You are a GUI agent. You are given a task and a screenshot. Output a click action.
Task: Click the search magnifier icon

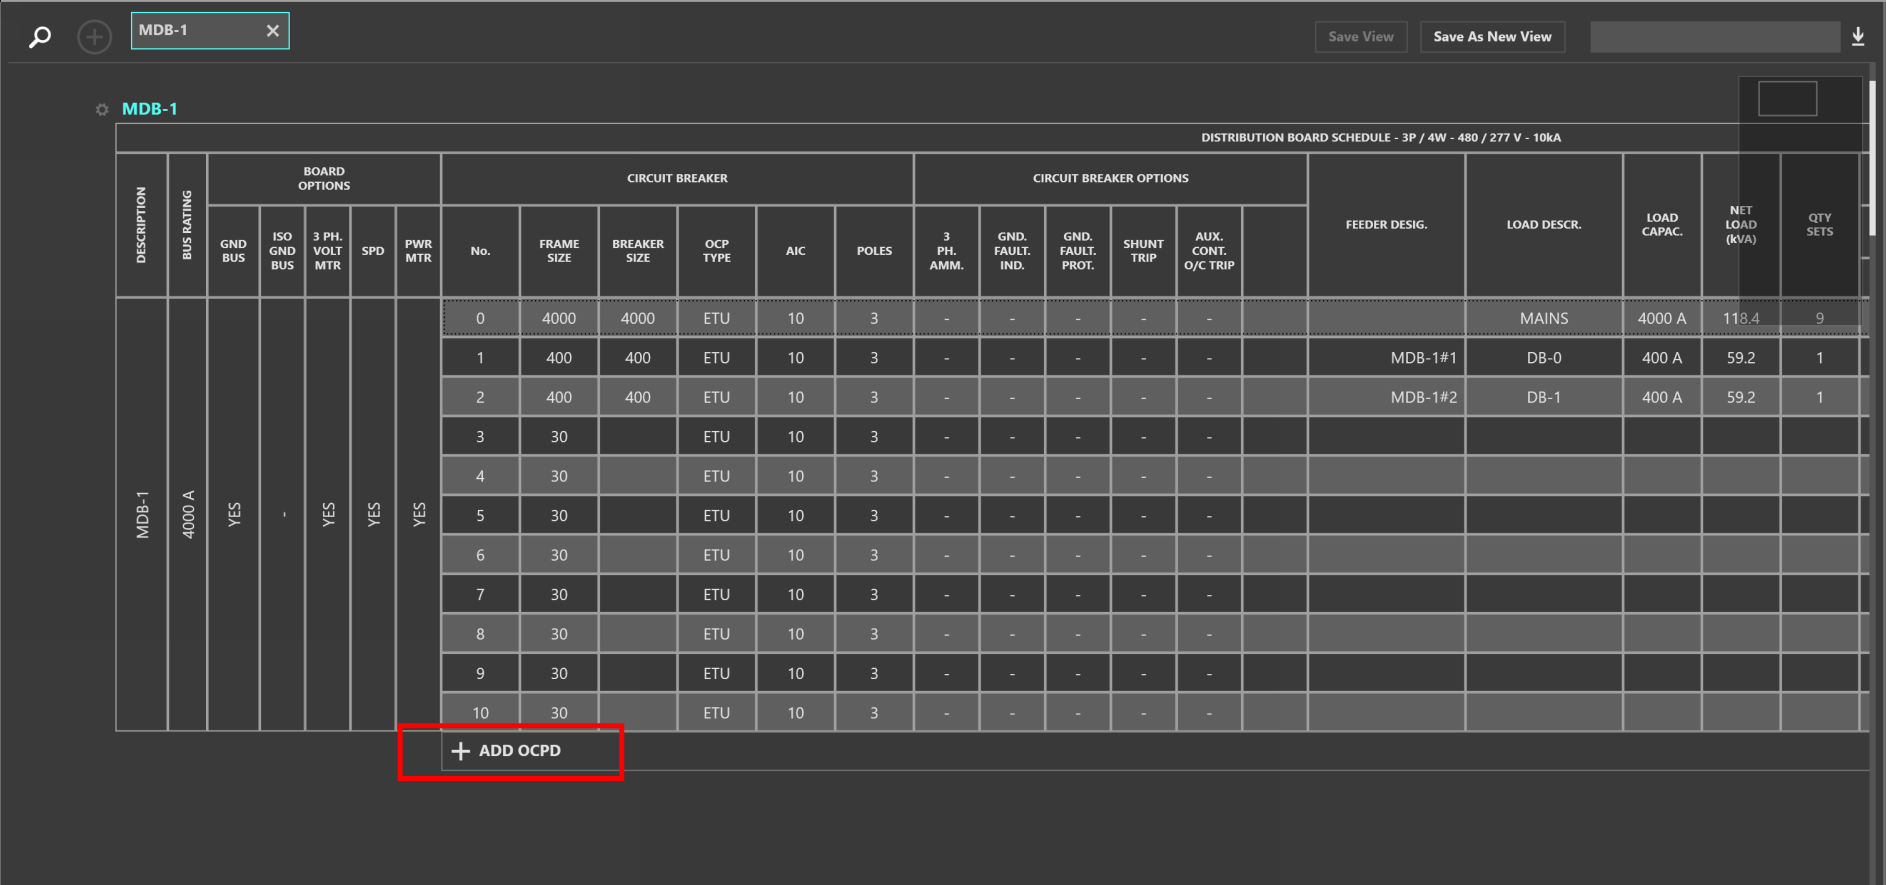click(x=40, y=37)
